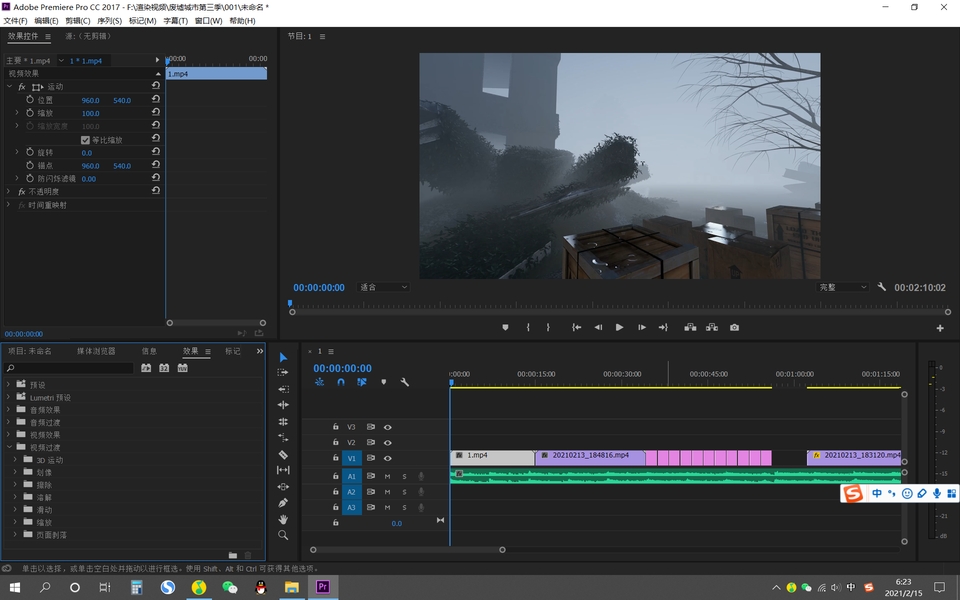Select the 1.mp4 clip in timeline
Screen dimensions: 960x600
tap(492, 458)
